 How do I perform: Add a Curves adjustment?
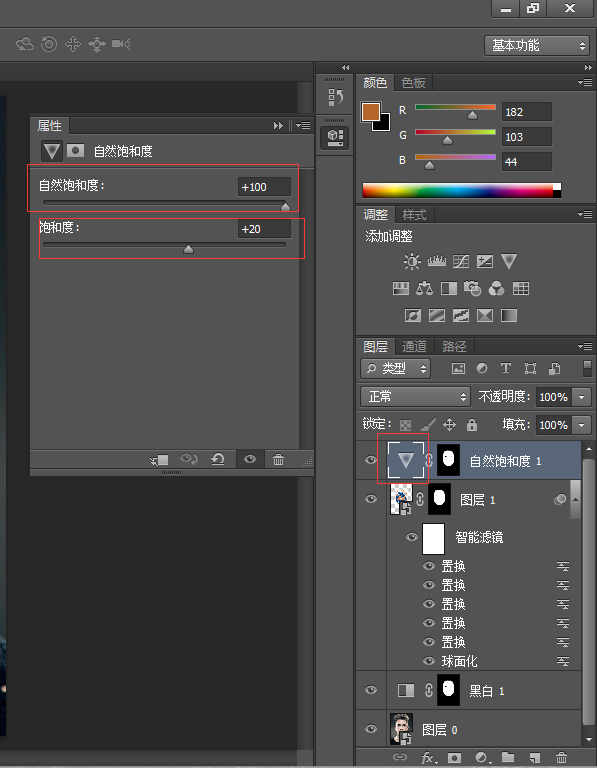pos(461,262)
